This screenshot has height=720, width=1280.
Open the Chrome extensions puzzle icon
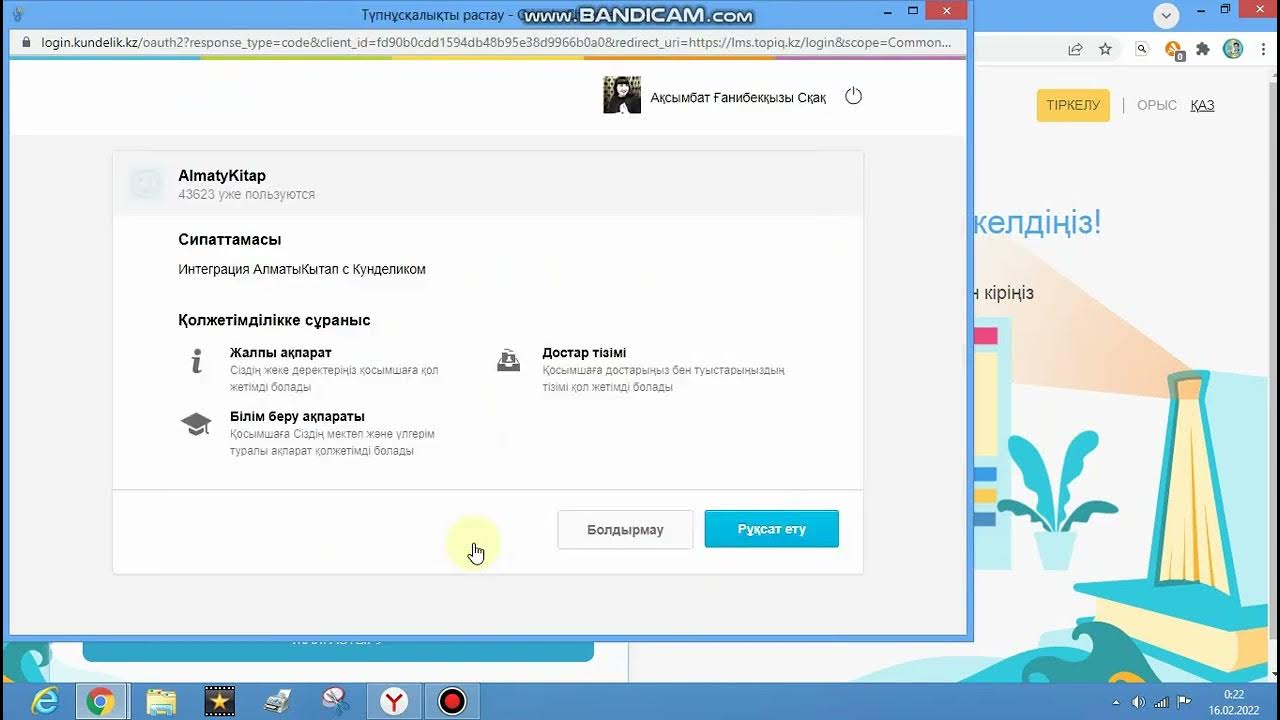click(x=1203, y=49)
